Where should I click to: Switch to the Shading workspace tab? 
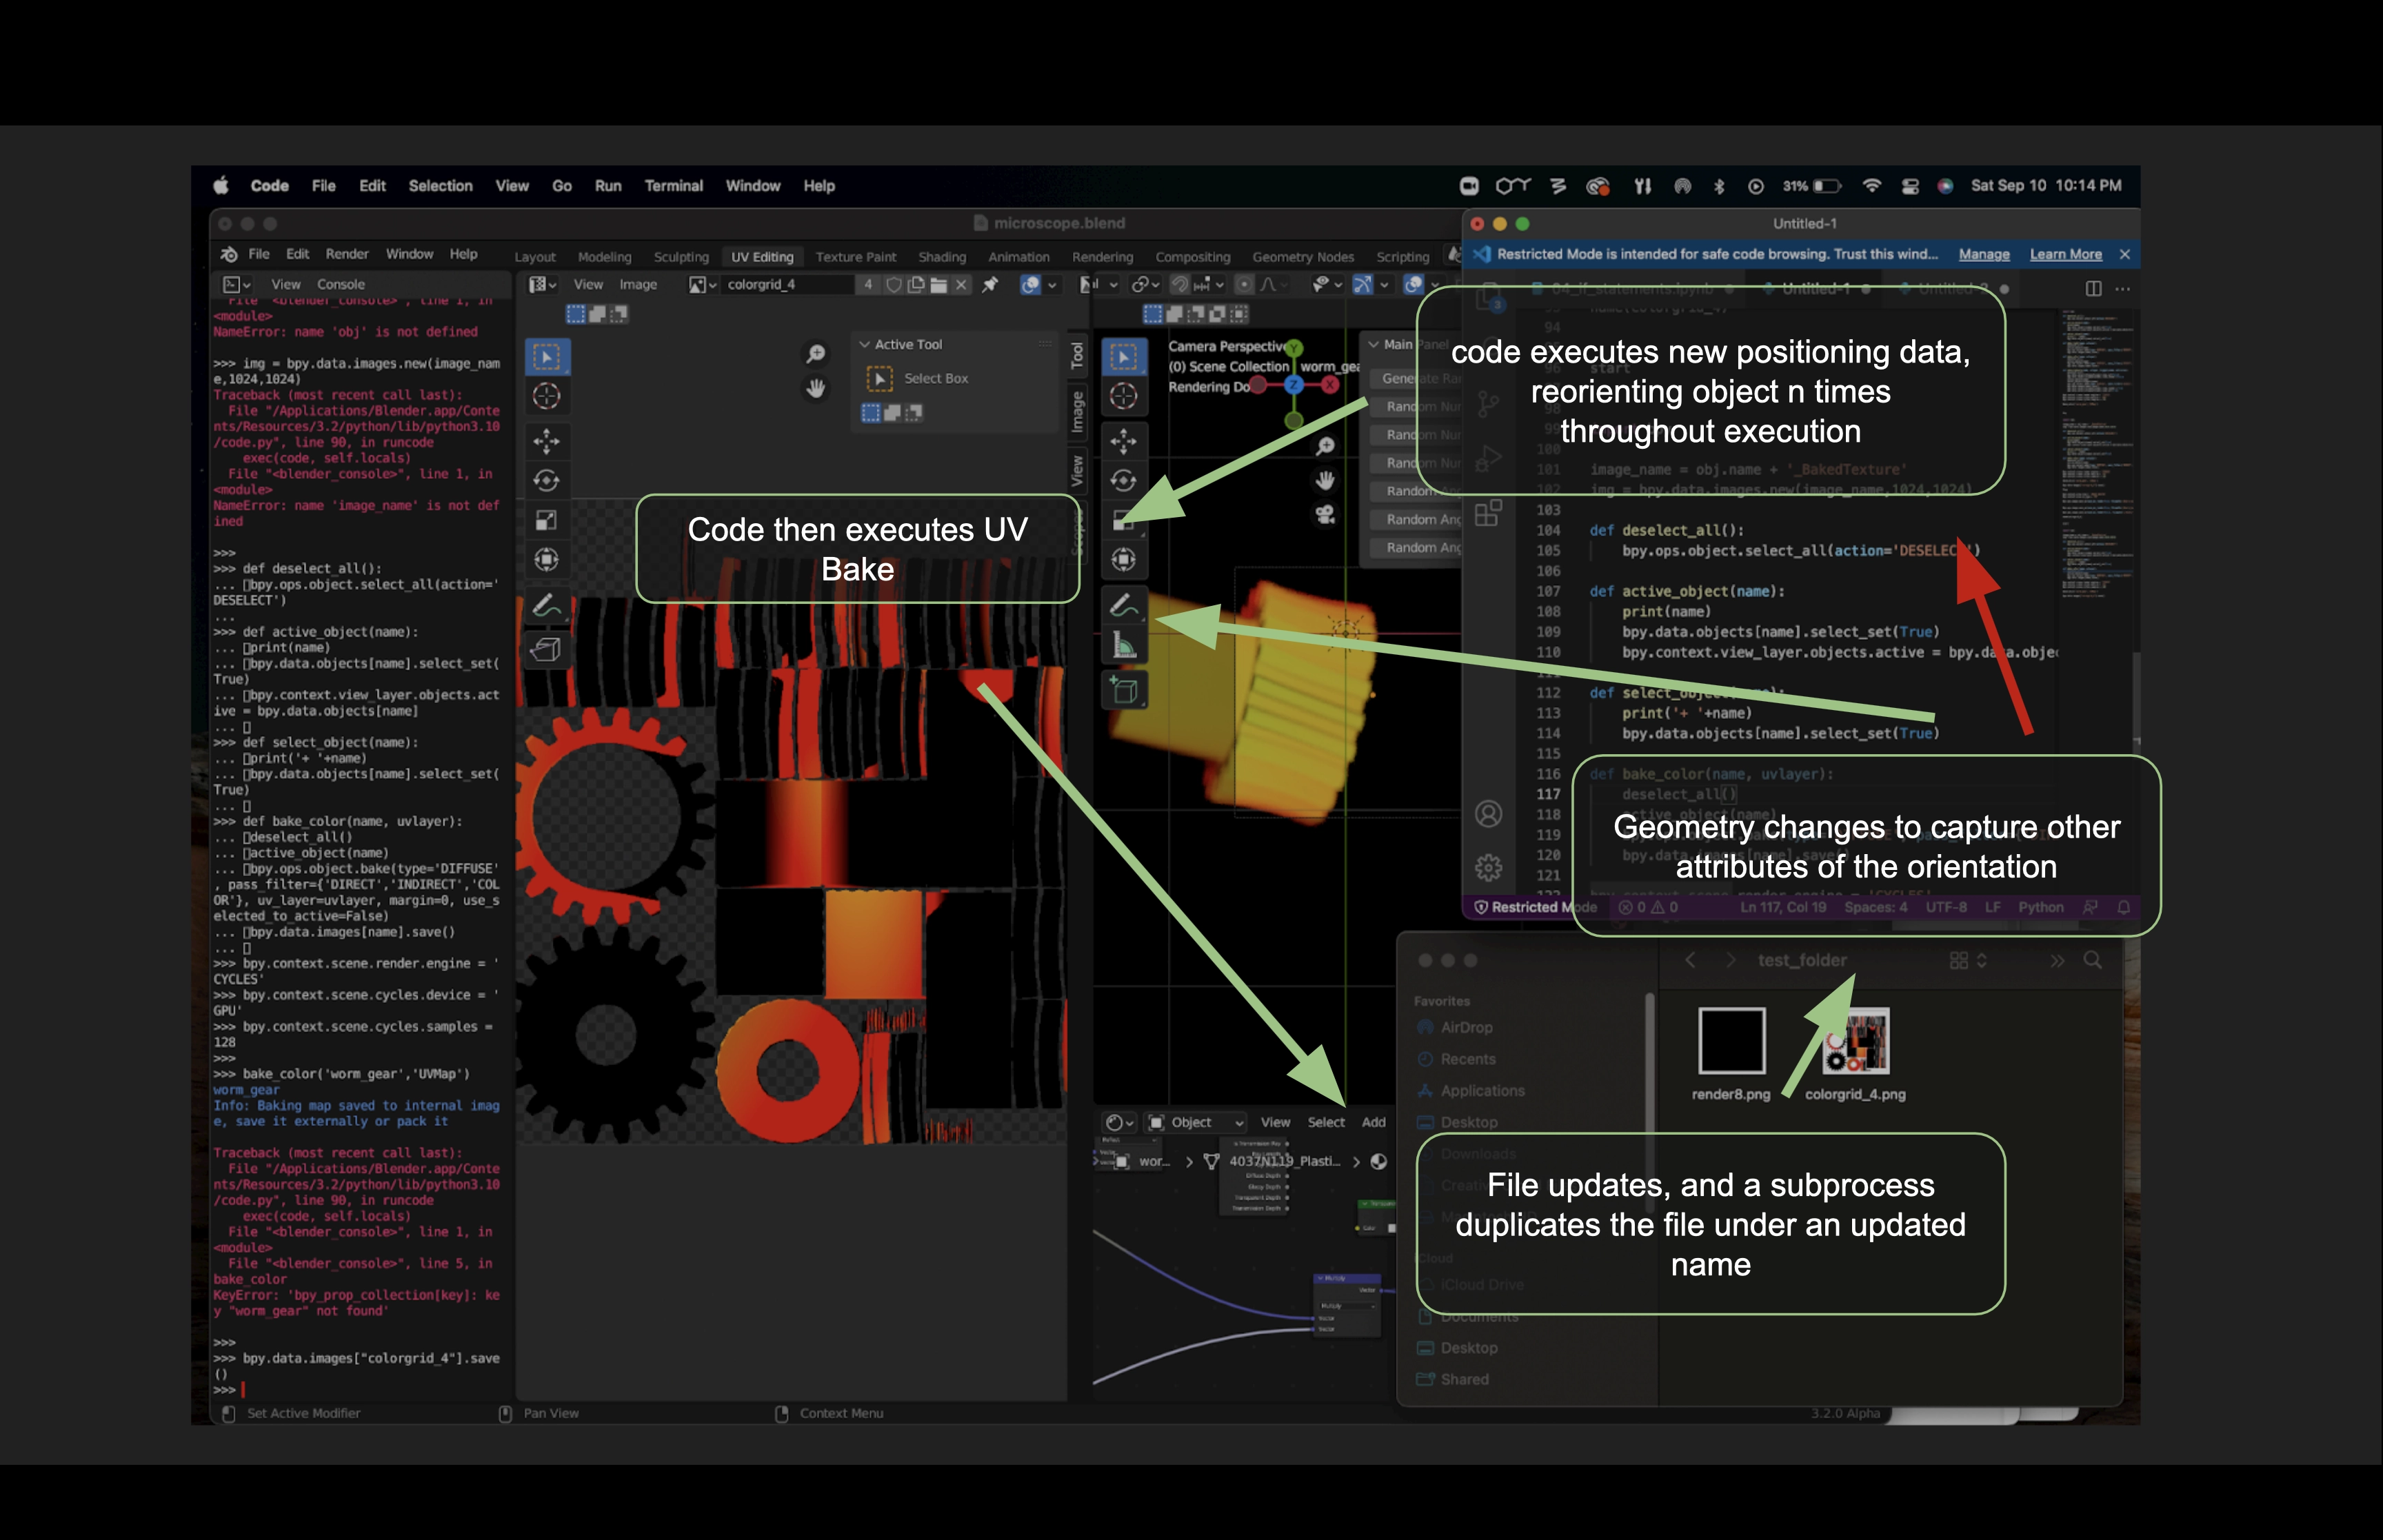[942, 257]
